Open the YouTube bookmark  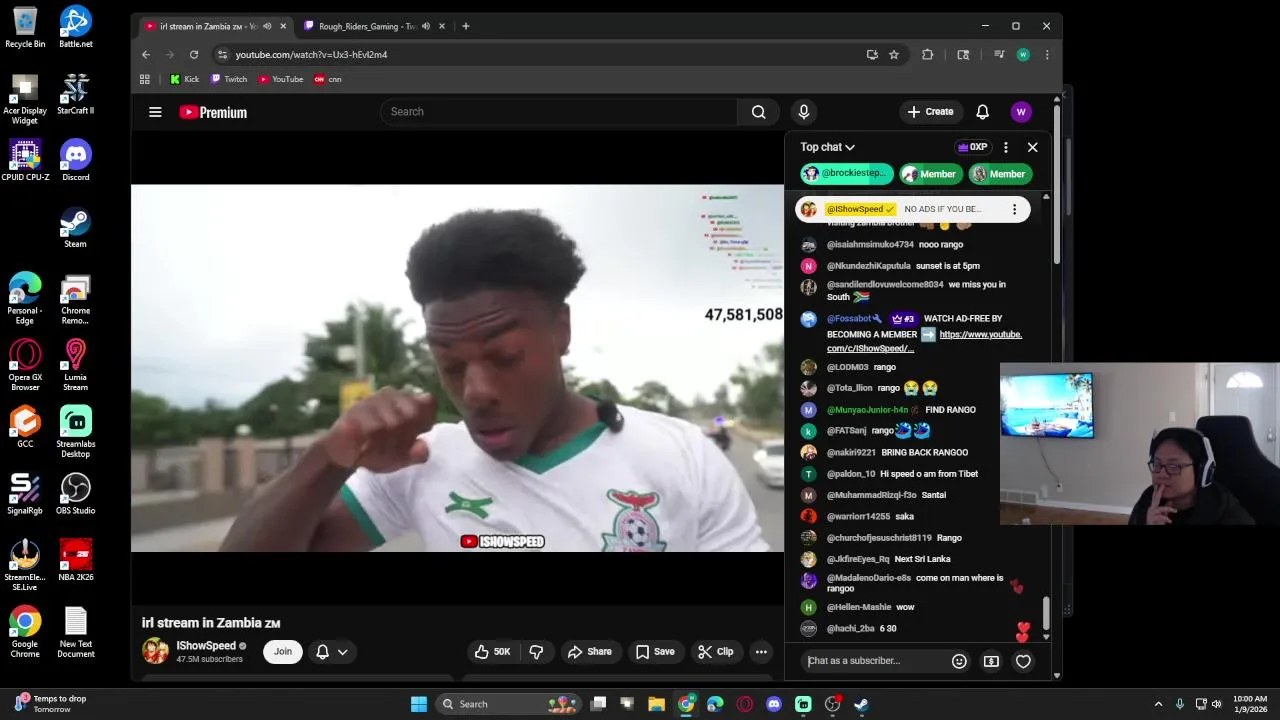[281, 79]
